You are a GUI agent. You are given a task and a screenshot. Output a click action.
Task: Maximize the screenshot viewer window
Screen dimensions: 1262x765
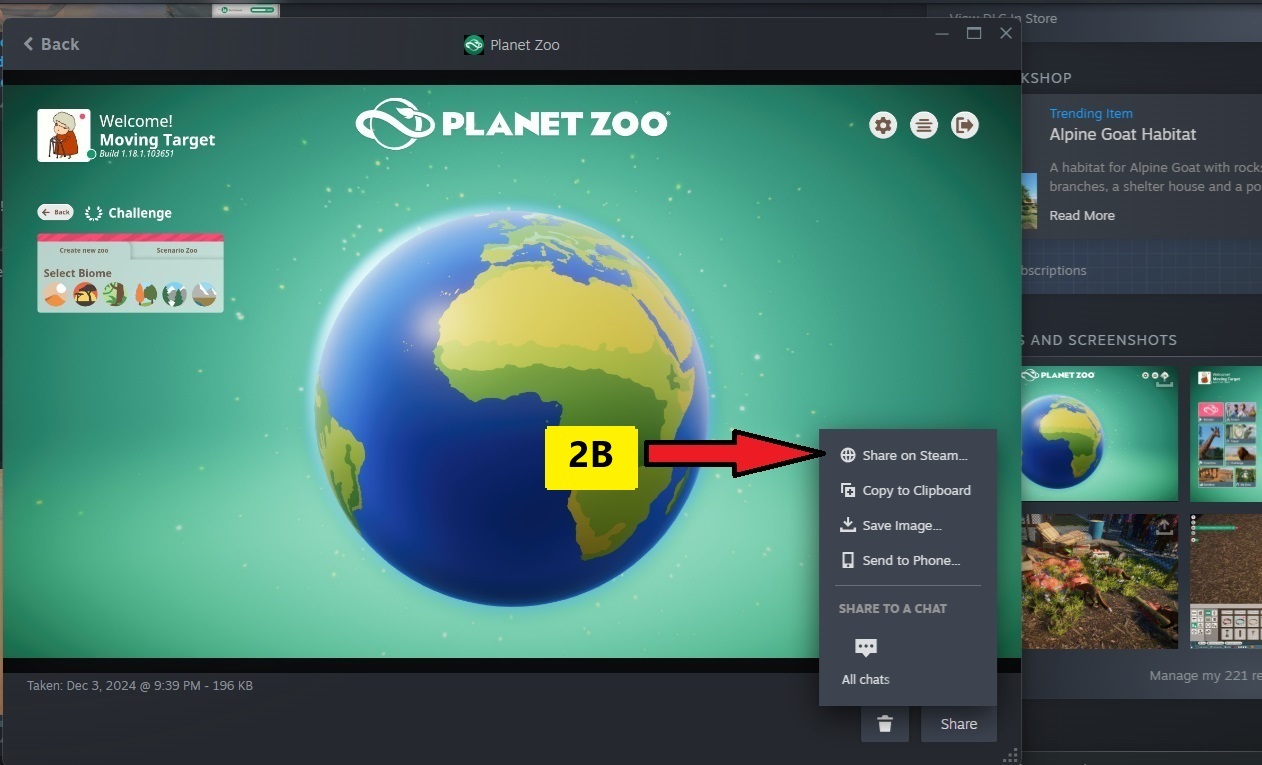pos(974,33)
